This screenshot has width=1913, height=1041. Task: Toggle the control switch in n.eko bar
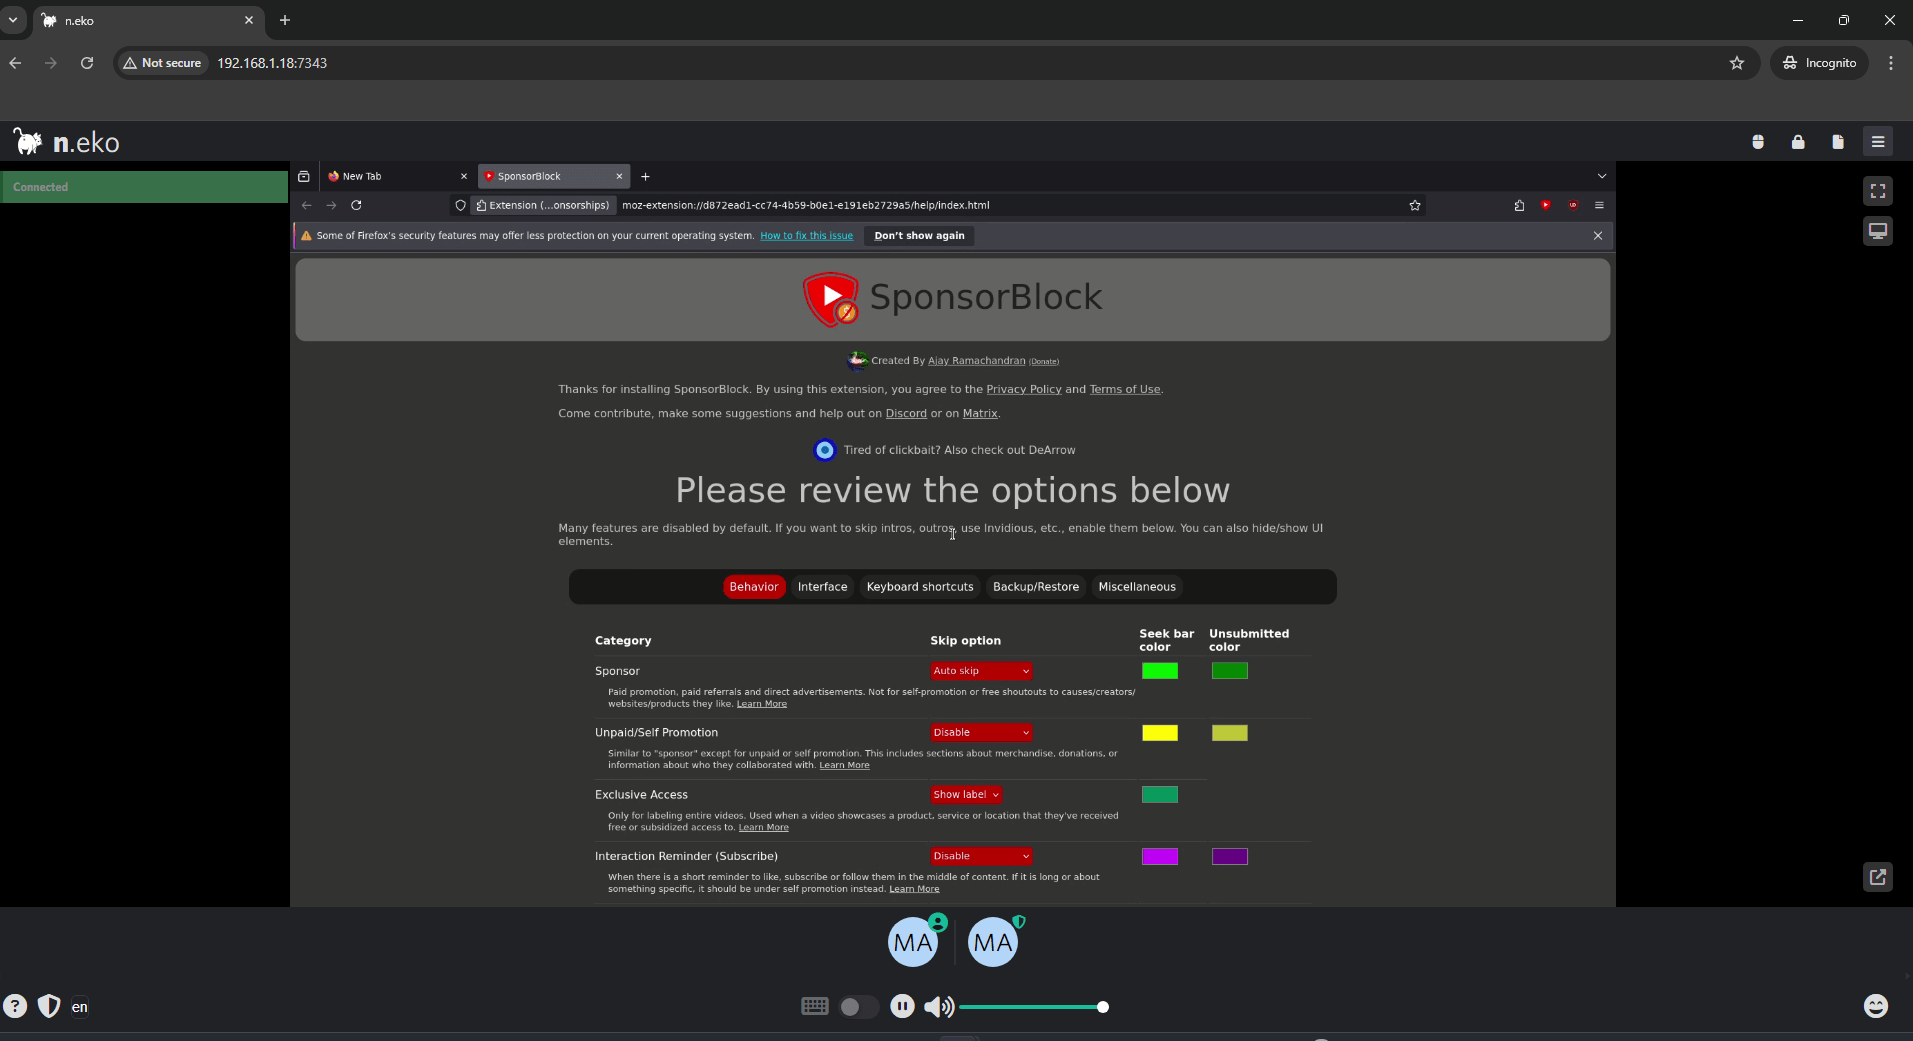(858, 1006)
